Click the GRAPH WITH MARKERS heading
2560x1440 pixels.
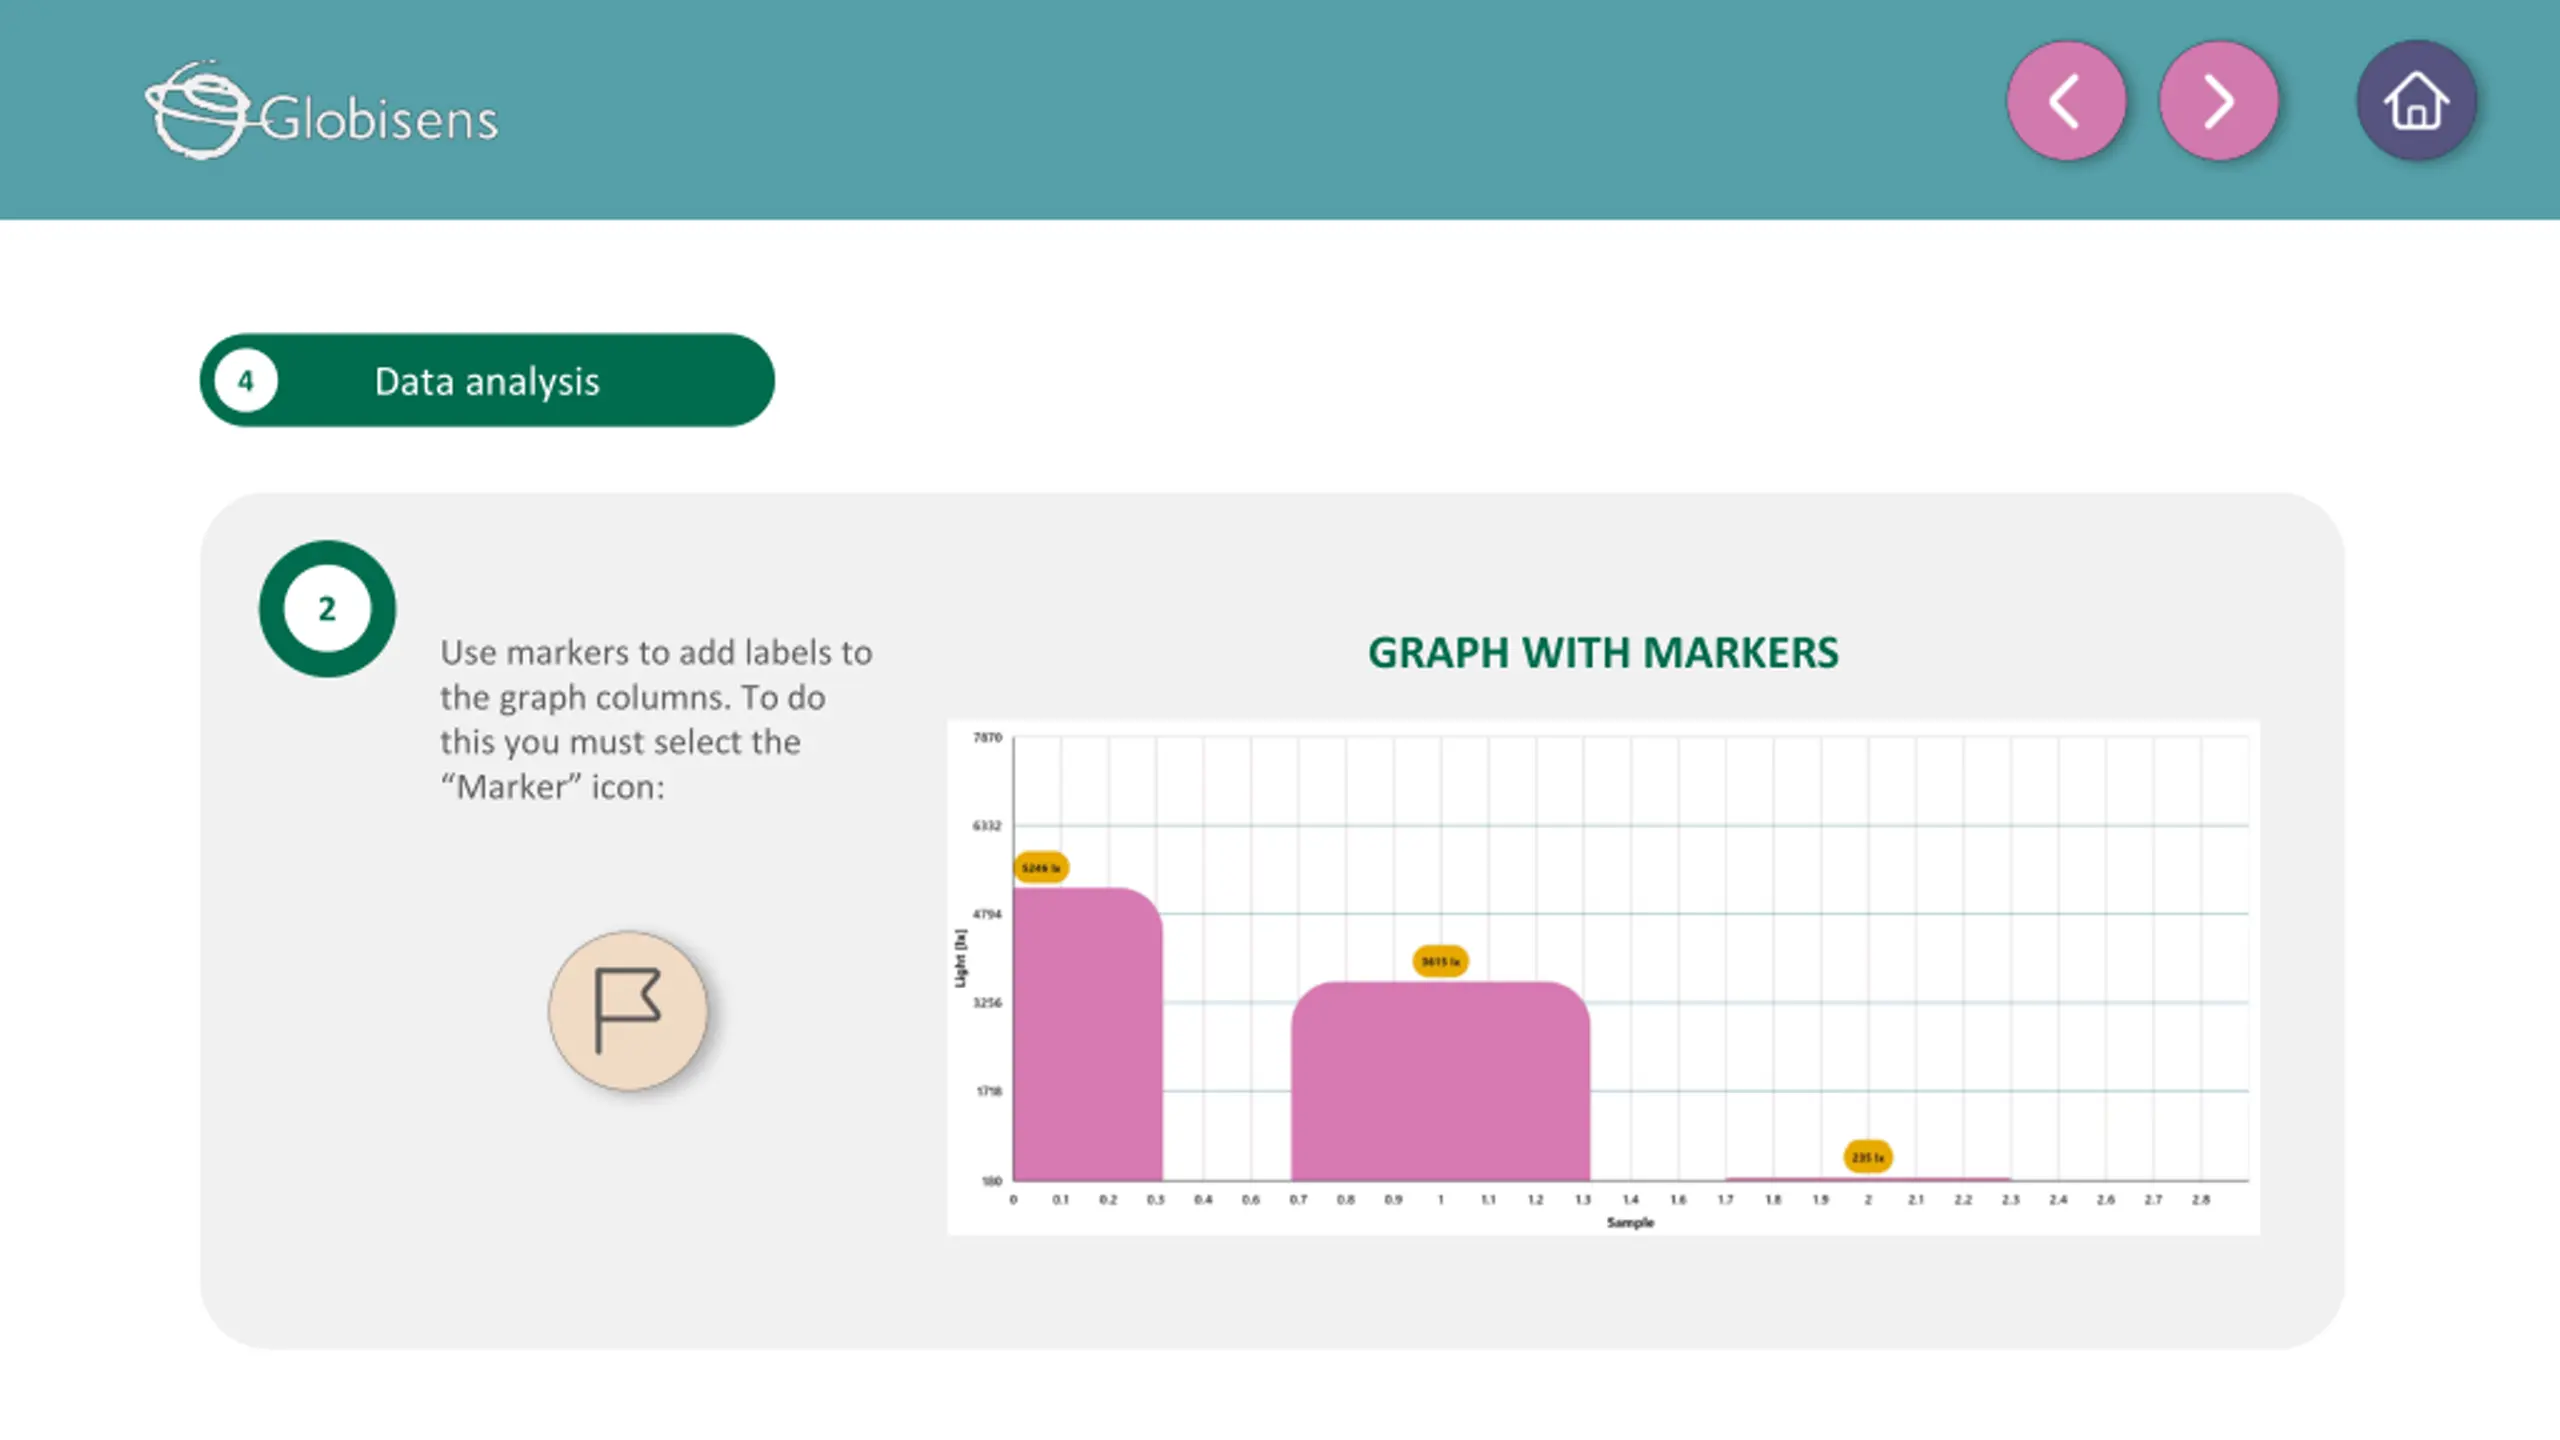[x=1603, y=653]
